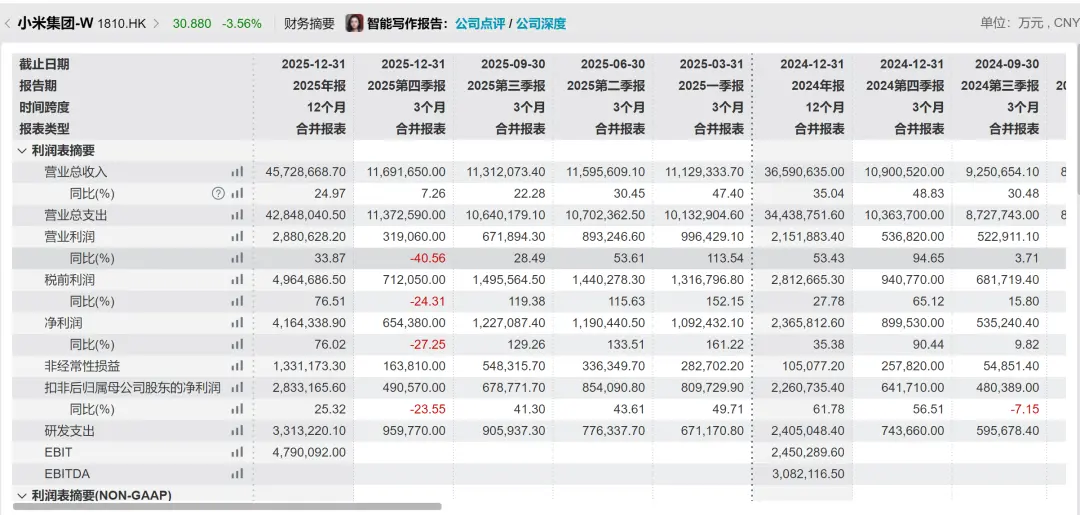The image size is (1080, 515).
Task: Open the chart icon for 非经常性损益
Action: pos(237,366)
